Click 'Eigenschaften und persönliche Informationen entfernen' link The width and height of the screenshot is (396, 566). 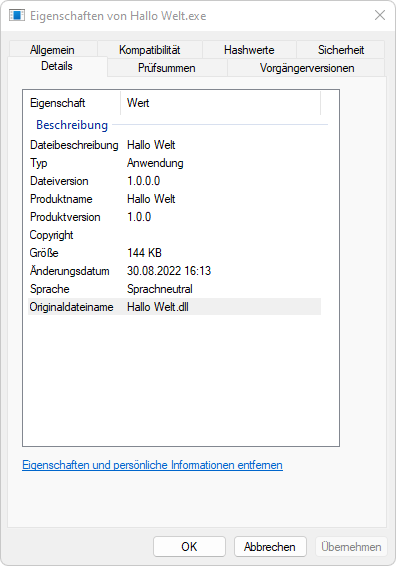pyautogui.click(x=152, y=465)
